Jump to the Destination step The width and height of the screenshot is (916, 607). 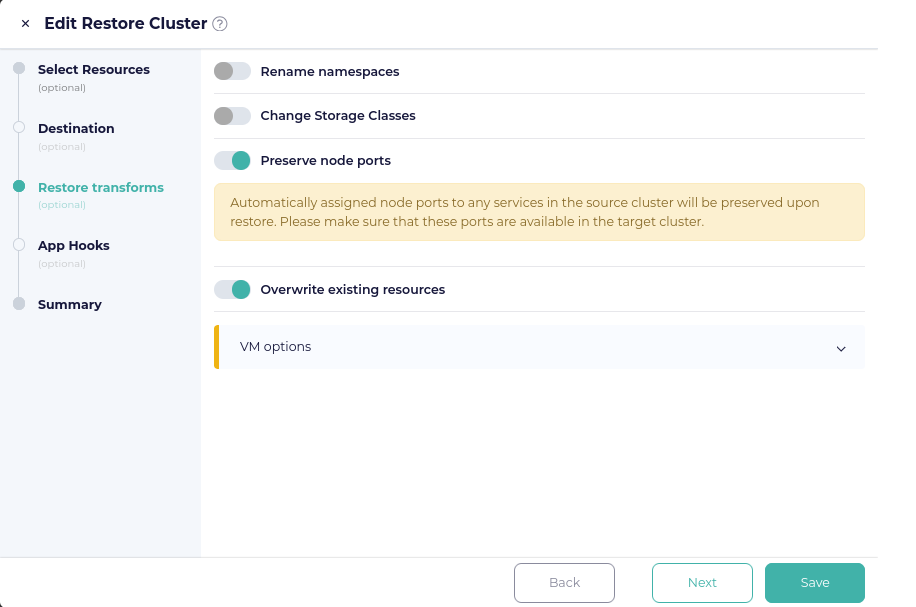76,129
